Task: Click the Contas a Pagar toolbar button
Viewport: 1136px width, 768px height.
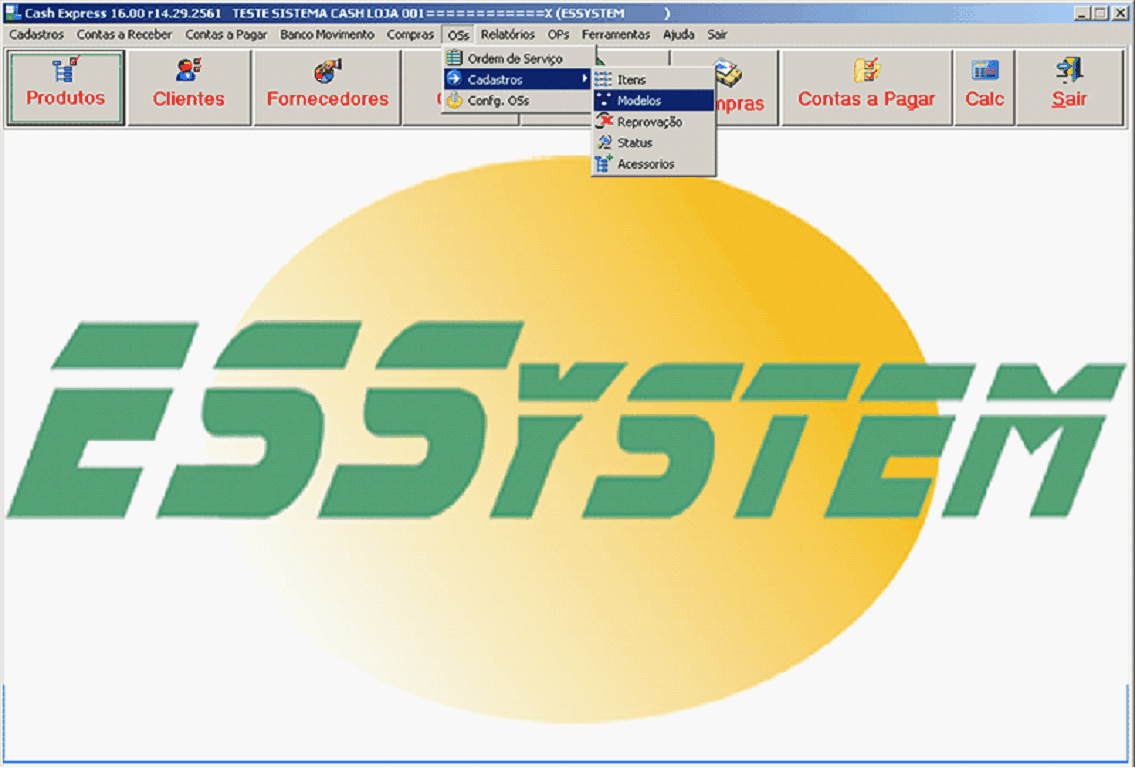Action: point(866,87)
